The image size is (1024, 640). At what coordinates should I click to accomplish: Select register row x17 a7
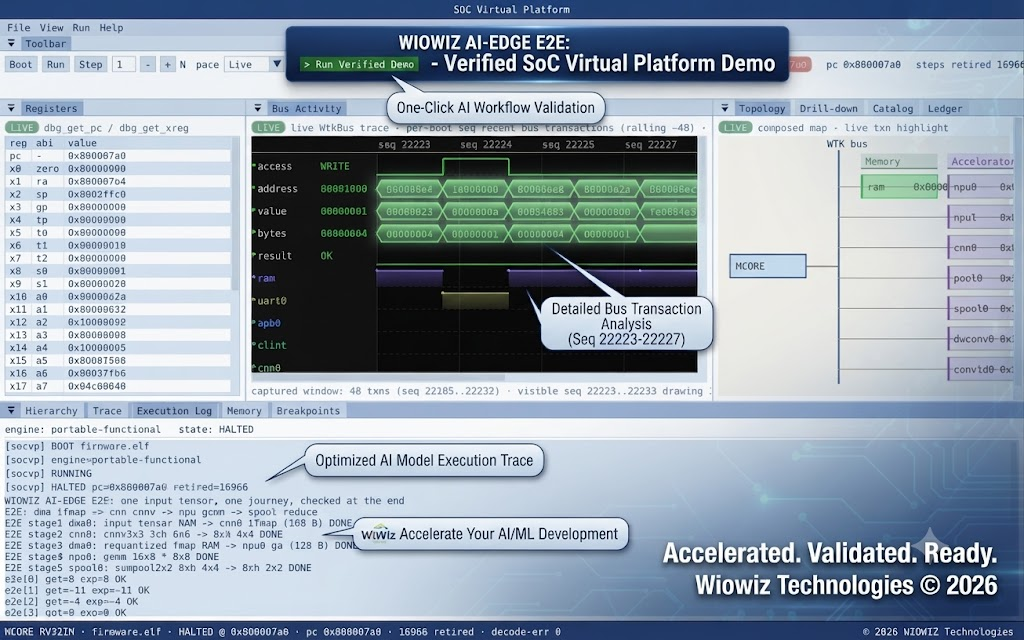(118, 386)
